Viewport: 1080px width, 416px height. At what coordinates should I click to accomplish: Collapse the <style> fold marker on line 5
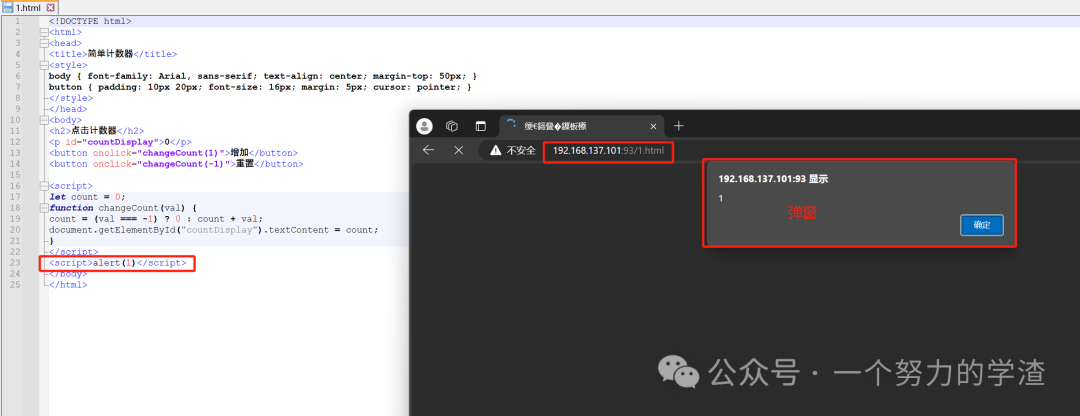click(x=44, y=65)
